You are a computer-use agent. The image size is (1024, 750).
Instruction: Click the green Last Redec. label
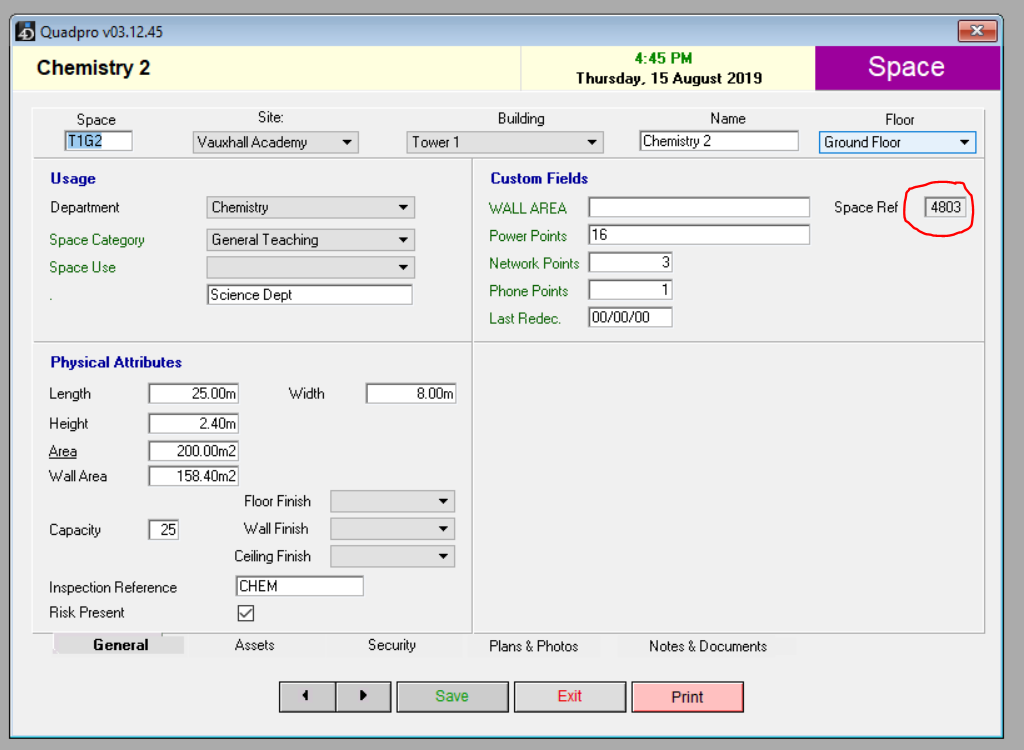coord(525,318)
